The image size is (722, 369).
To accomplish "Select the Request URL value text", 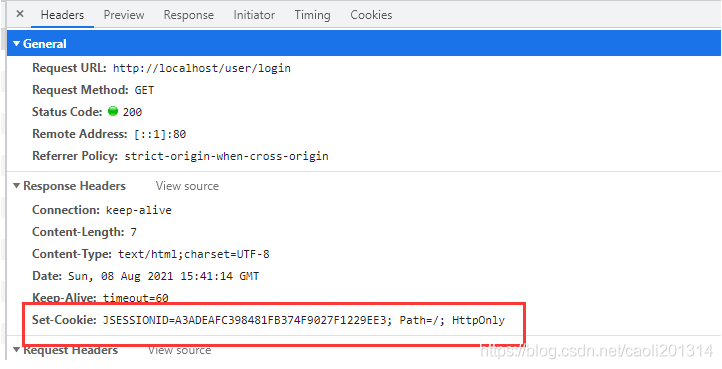I will pos(202,69).
